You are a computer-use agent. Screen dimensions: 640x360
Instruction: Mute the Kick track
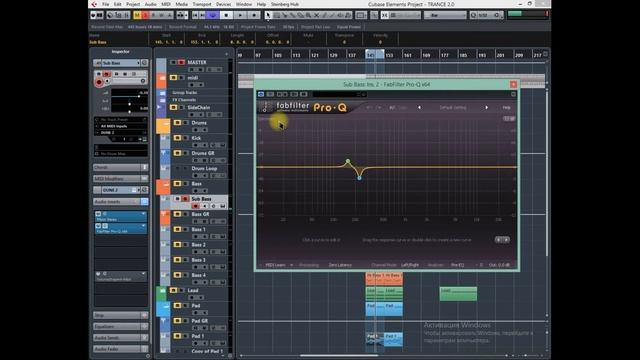(x=178, y=138)
